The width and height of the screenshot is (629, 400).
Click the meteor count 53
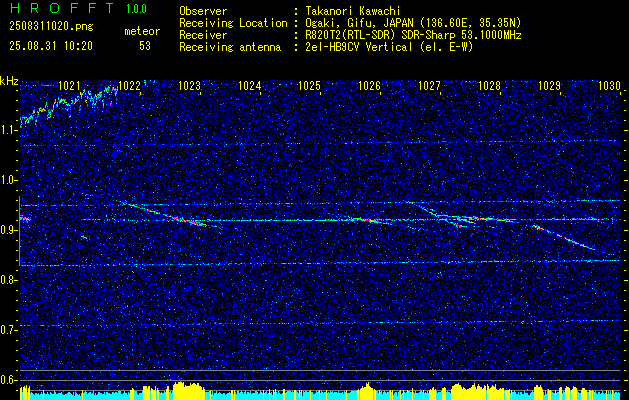click(x=145, y=46)
